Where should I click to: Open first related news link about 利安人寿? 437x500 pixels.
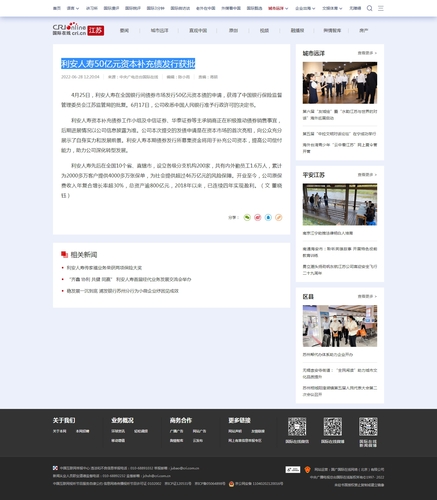click(x=104, y=268)
